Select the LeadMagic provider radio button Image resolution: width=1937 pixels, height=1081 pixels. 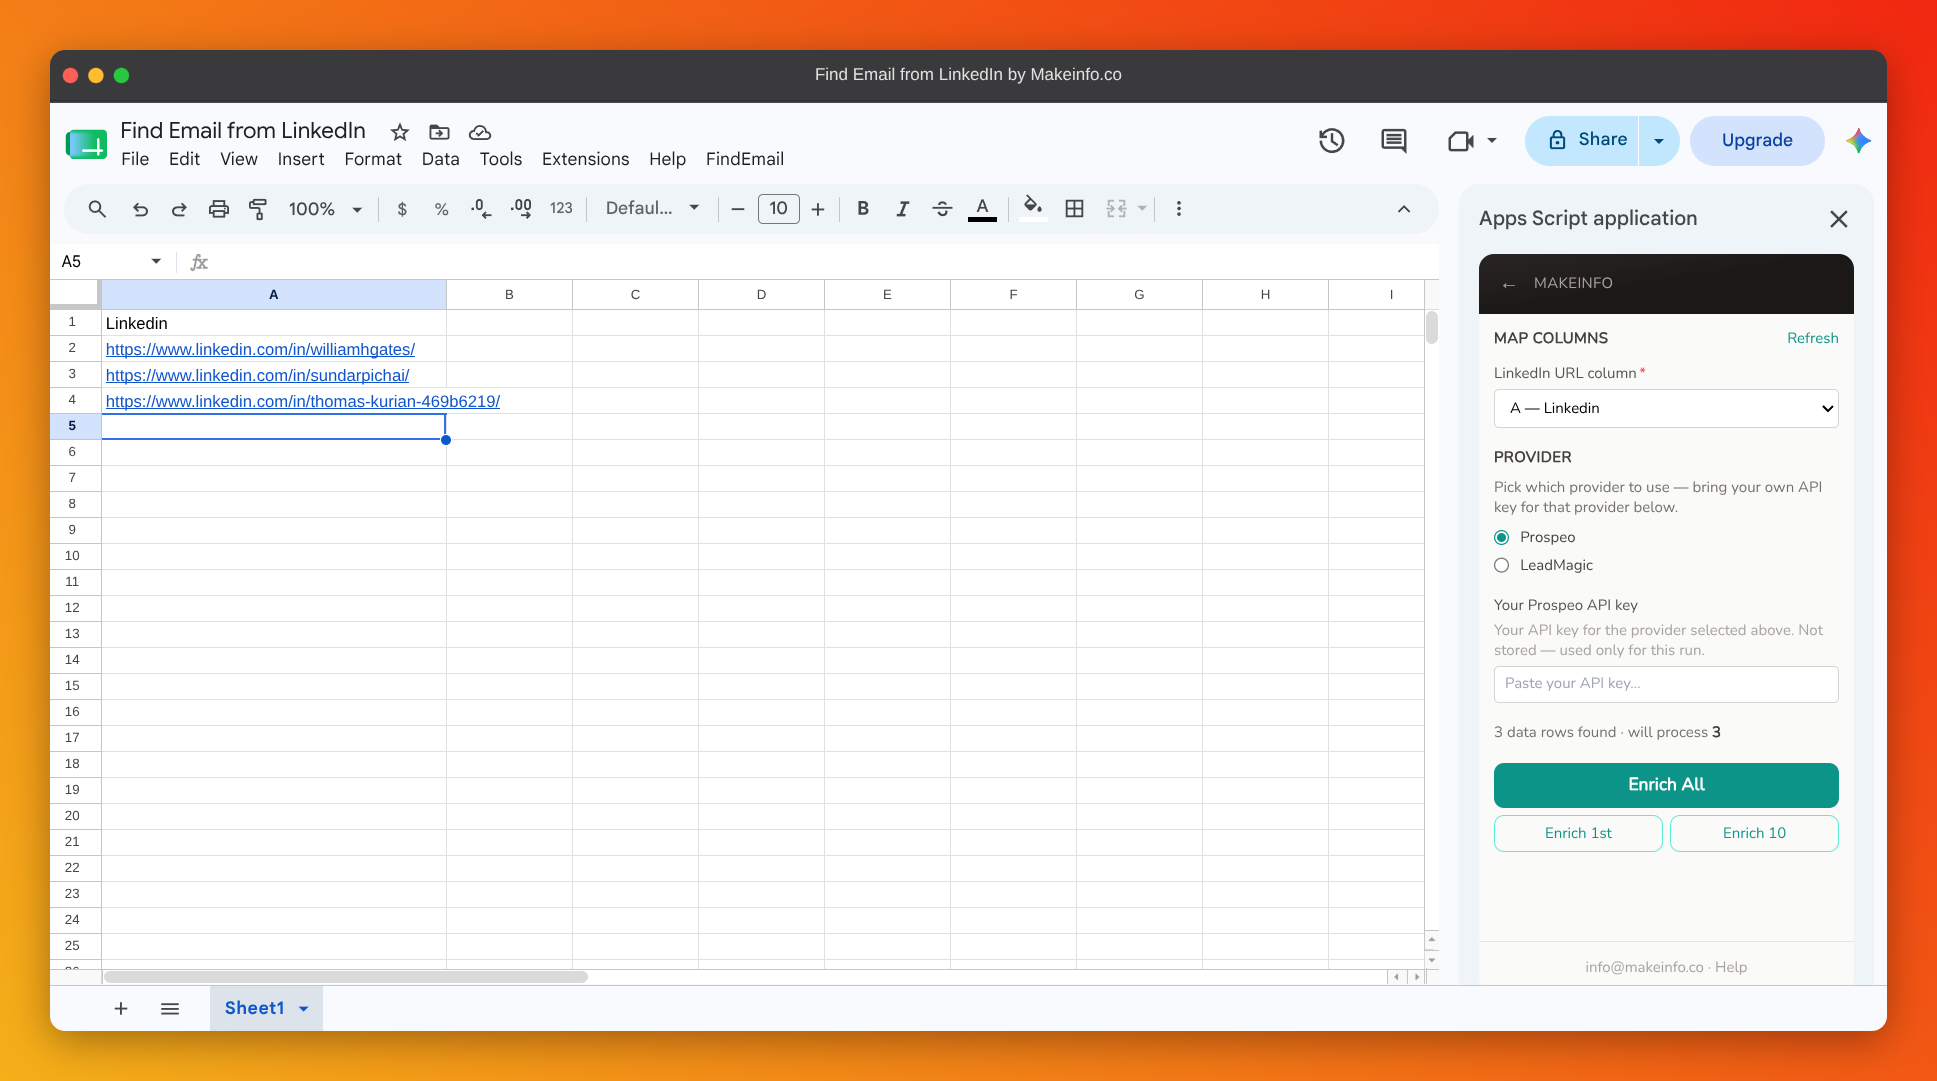click(1501, 565)
